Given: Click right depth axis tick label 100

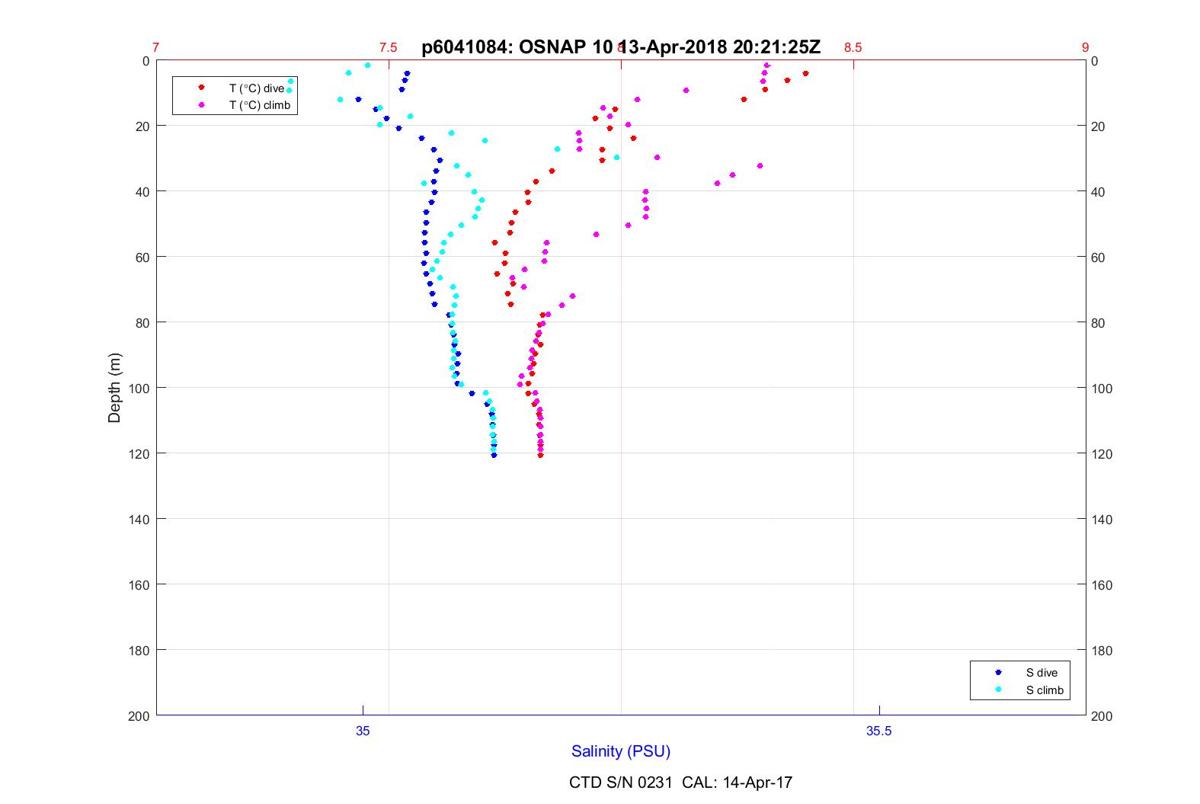Looking at the screenshot, I should coord(1102,388).
